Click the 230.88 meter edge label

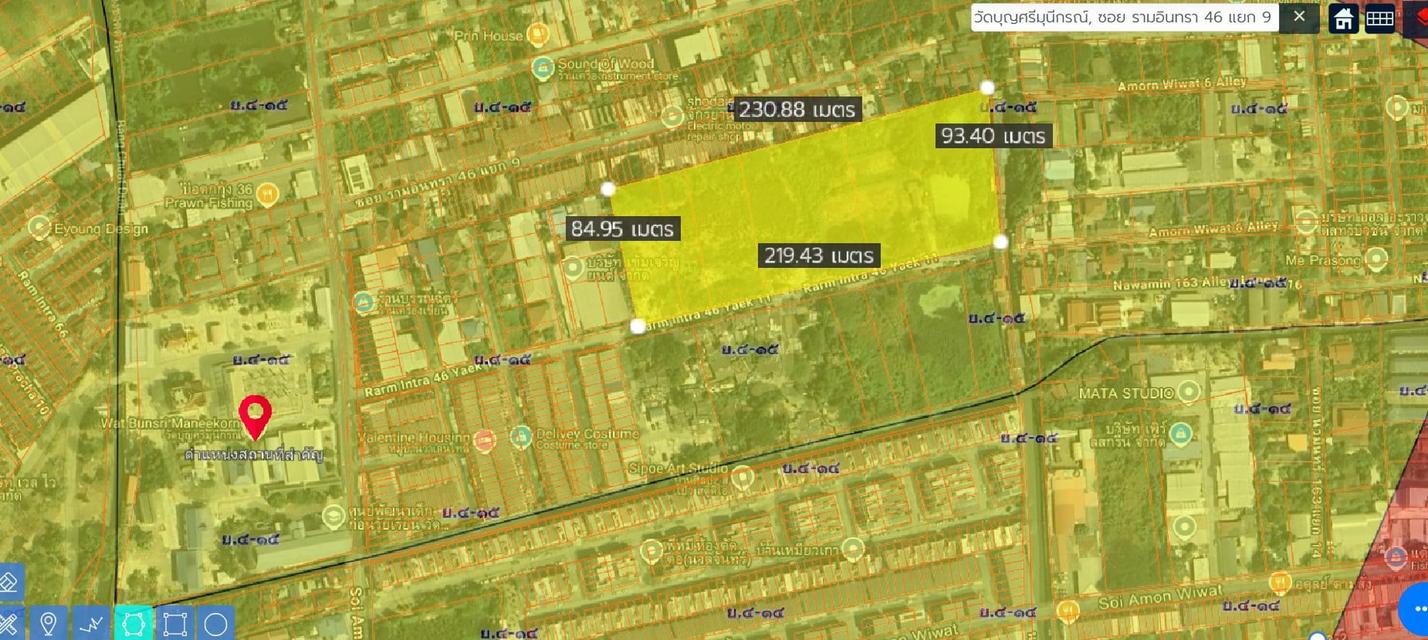[x=797, y=109]
